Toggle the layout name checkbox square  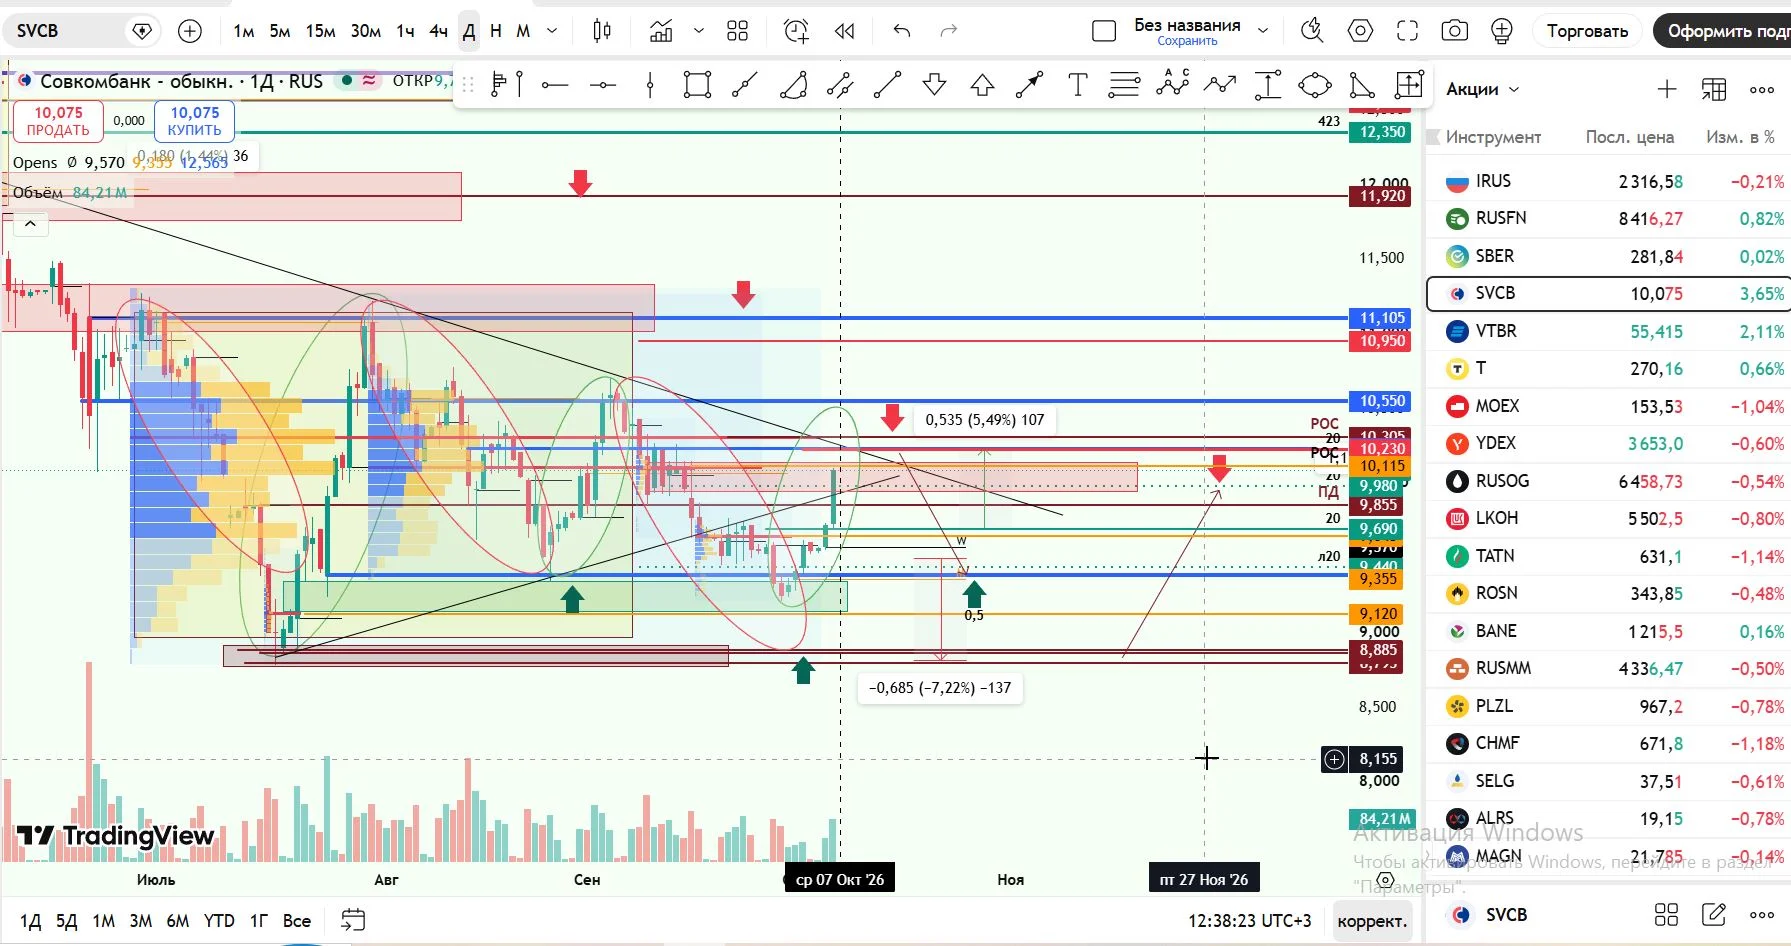coord(1104,31)
